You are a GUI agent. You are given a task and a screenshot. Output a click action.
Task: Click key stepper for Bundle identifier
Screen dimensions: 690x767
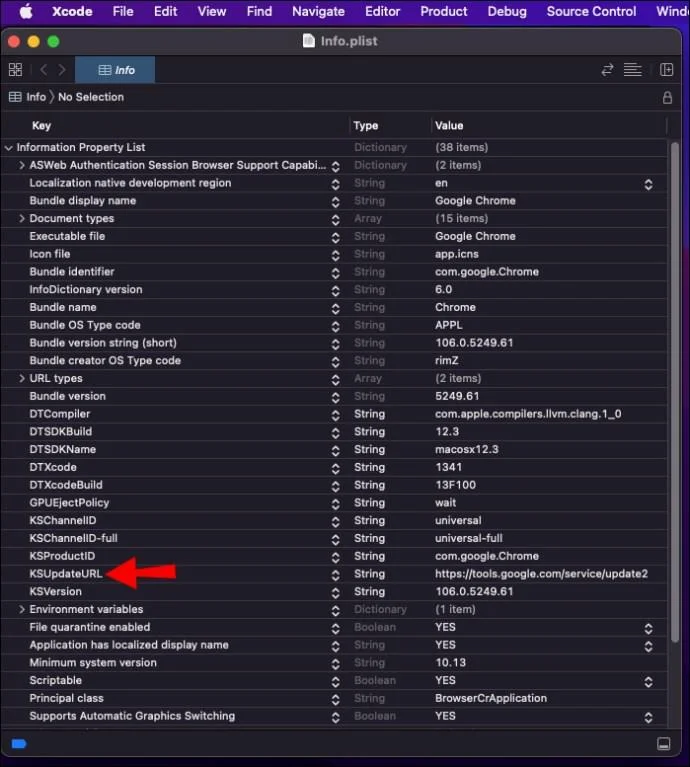pyautogui.click(x=335, y=273)
